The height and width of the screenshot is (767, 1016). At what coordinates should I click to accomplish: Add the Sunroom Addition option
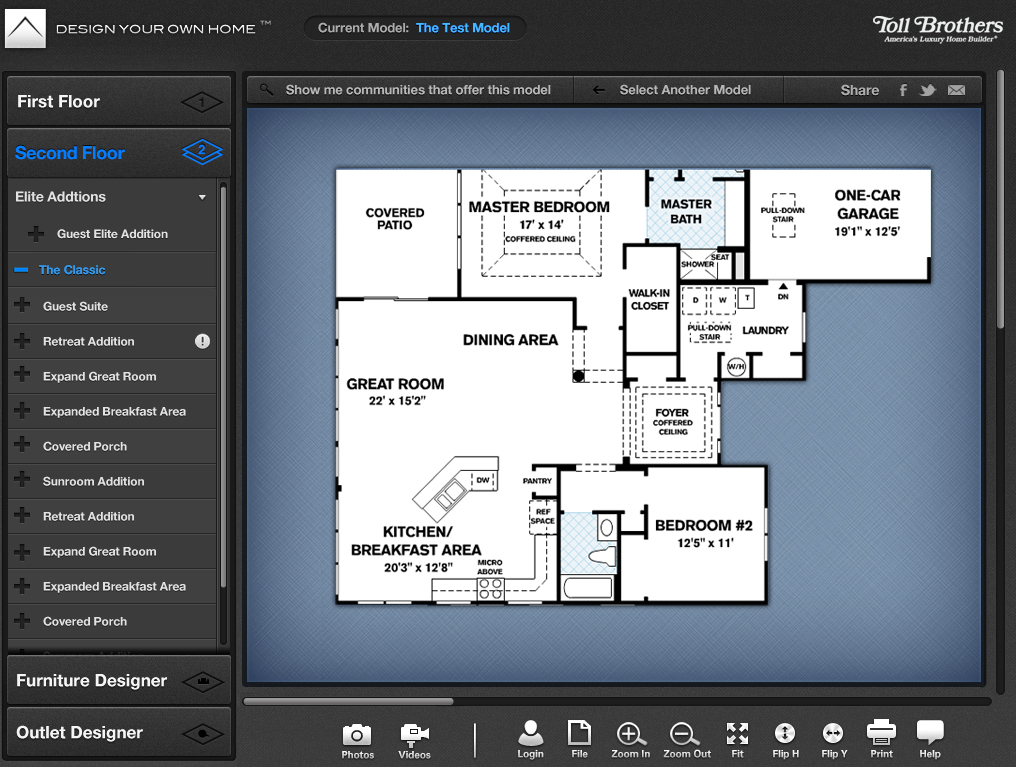tap(95, 481)
